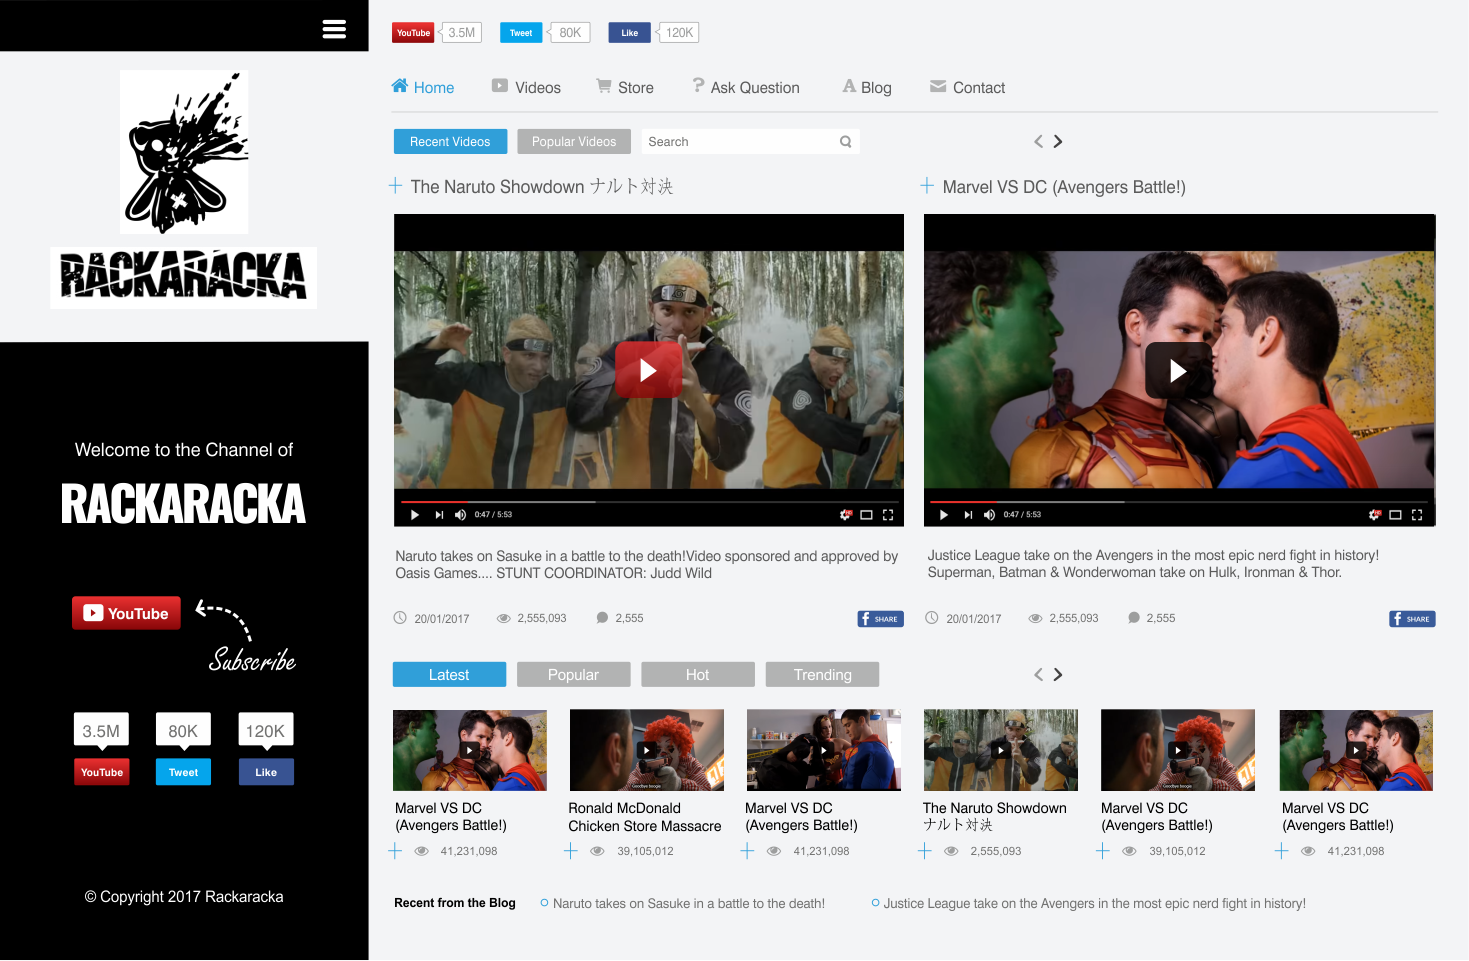Enter fullscreen in Marvel VS DC player
This screenshot has height=961, width=1469.
click(x=1417, y=515)
